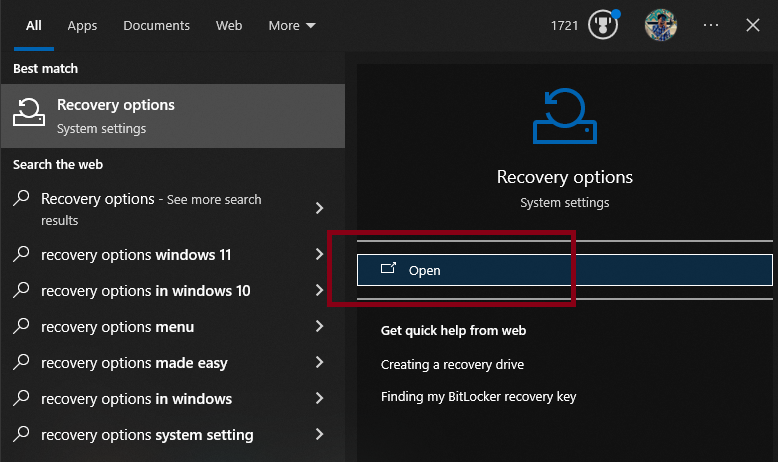Click the rewards points value 1721
Image resolution: width=778 pixels, height=462 pixels.
pyautogui.click(x=565, y=25)
